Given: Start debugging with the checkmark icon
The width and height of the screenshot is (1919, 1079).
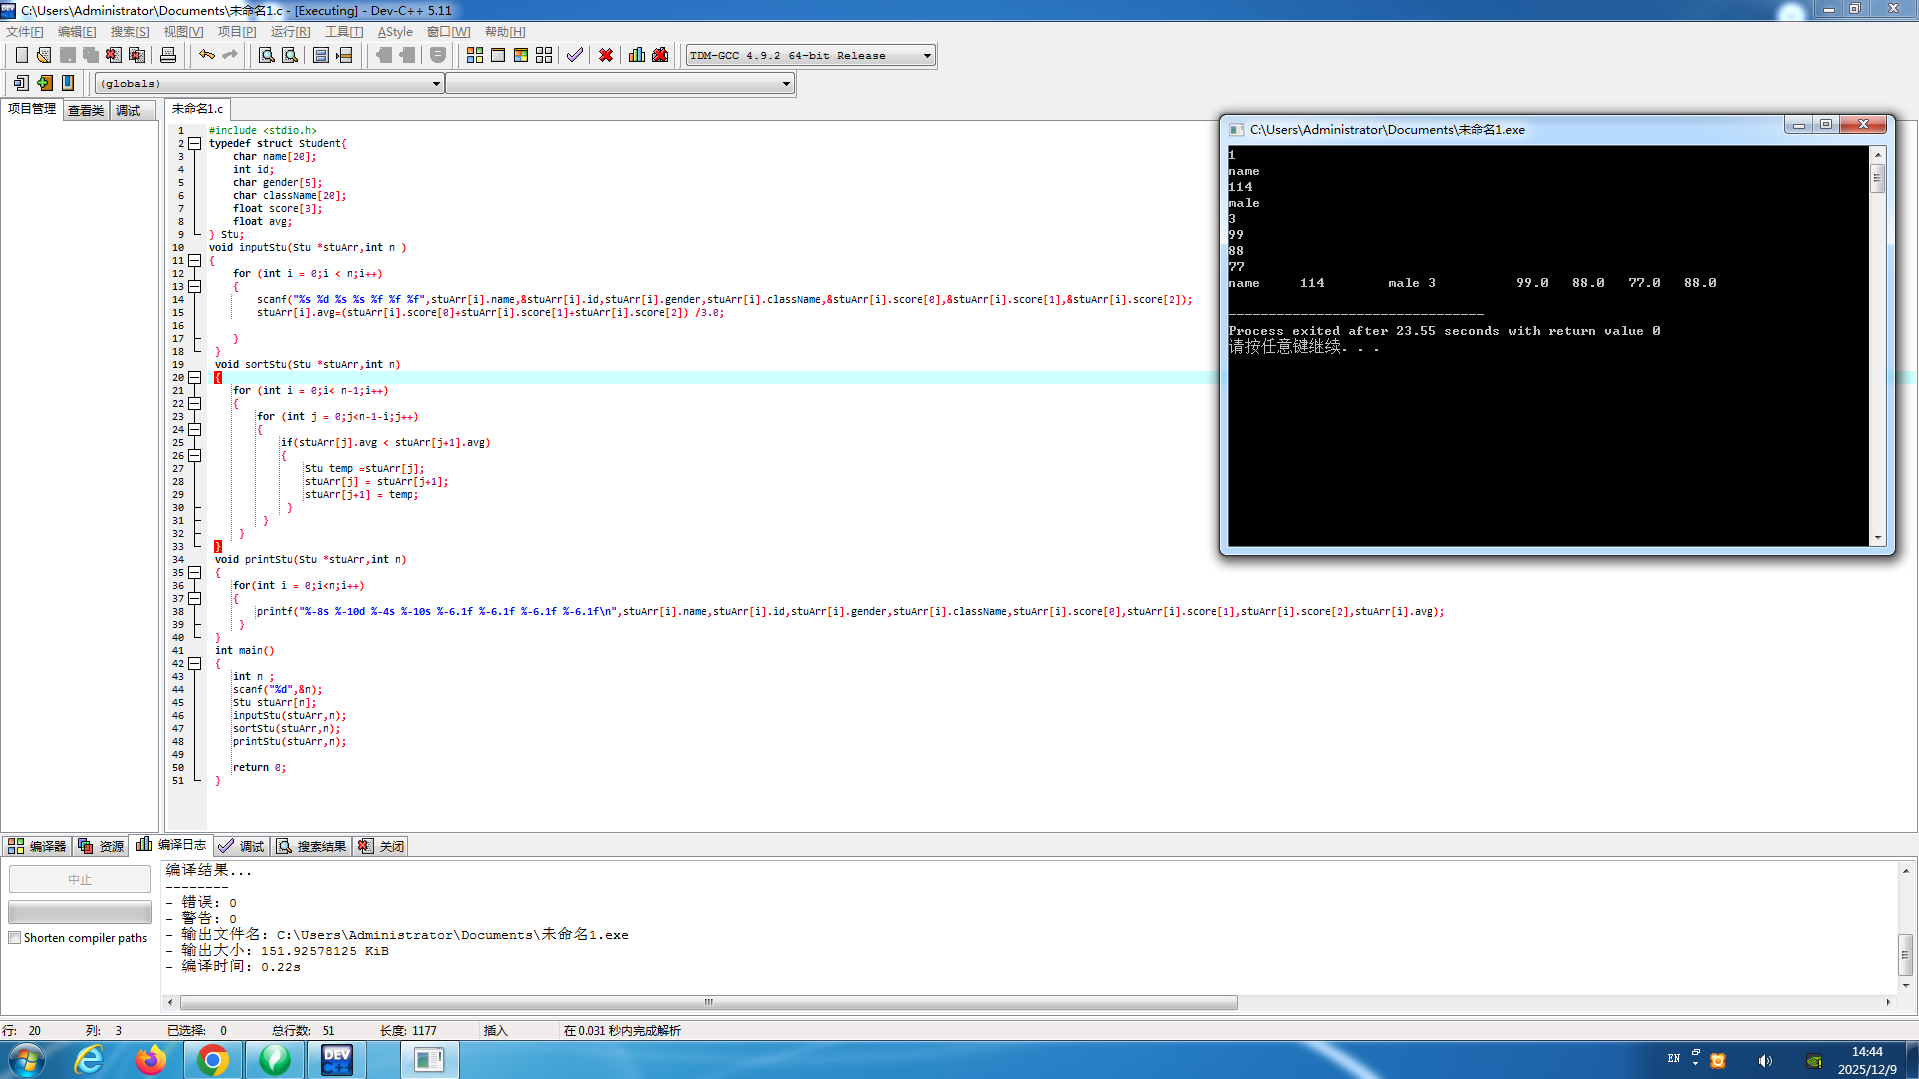Looking at the screenshot, I should 575,55.
